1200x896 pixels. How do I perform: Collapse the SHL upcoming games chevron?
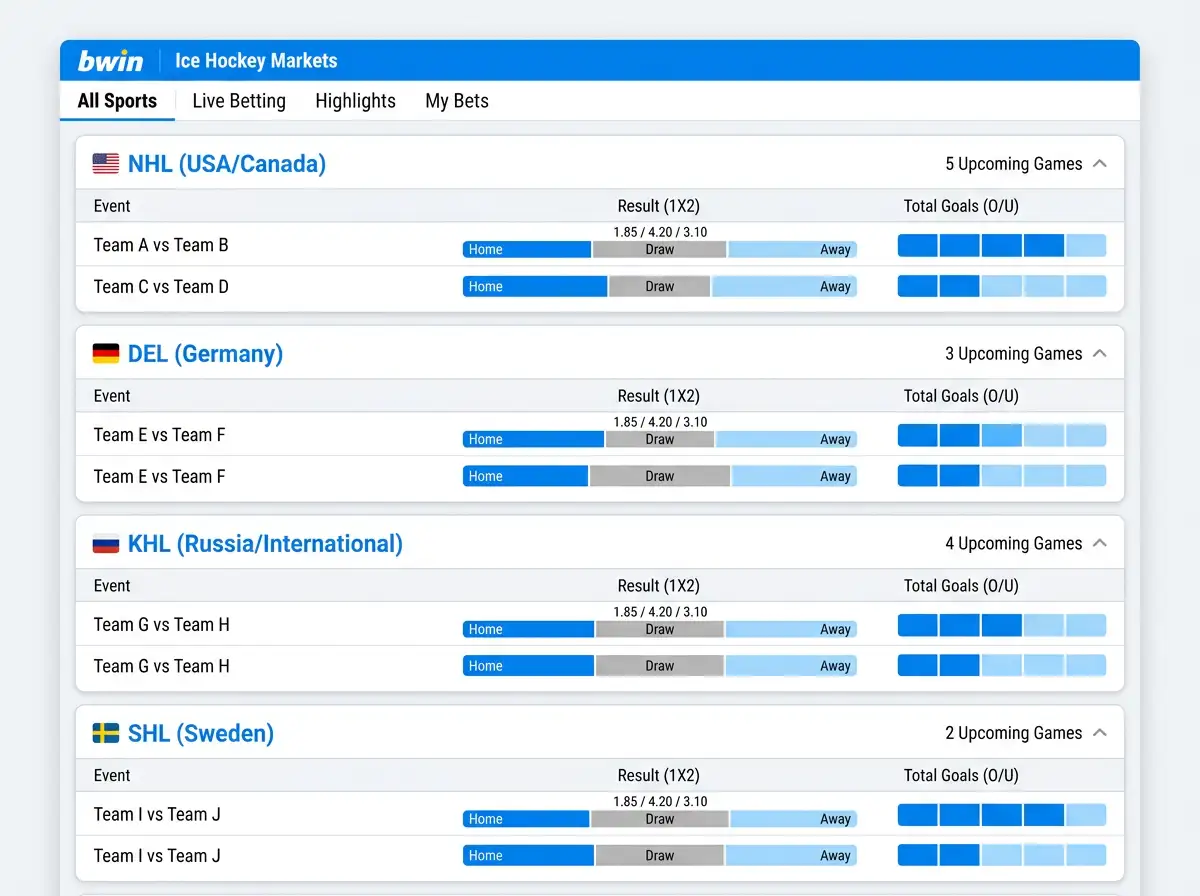(1100, 733)
